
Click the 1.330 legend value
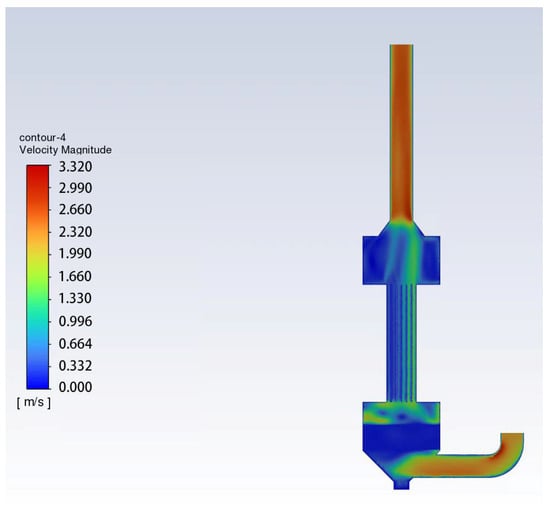pos(75,298)
